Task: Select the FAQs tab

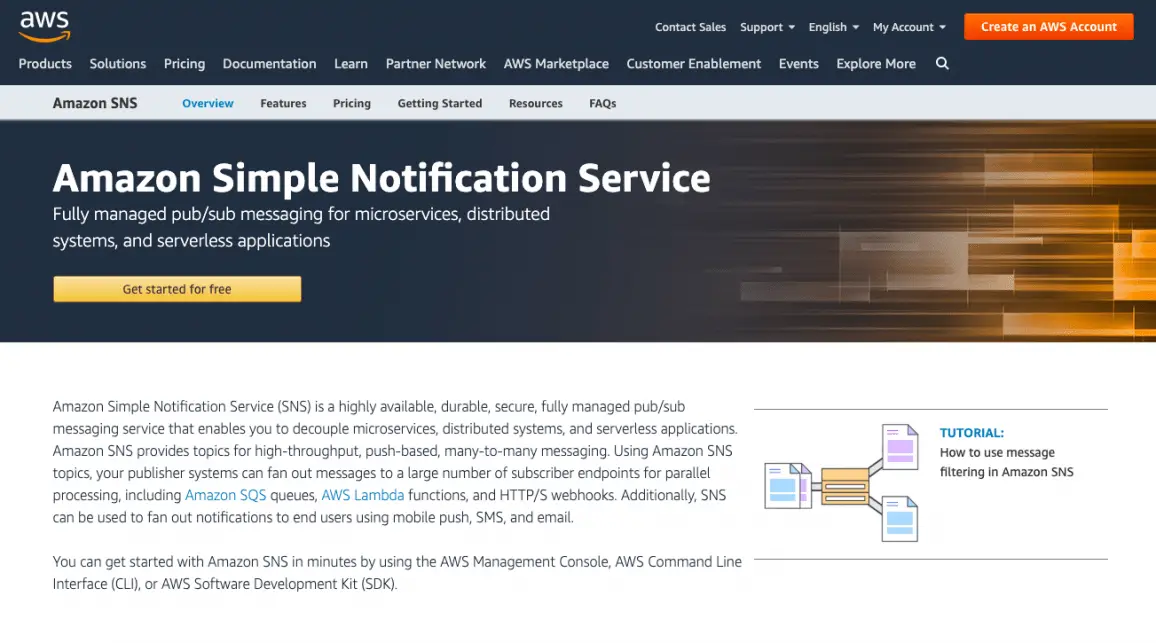Action: [x=602, y=103]
